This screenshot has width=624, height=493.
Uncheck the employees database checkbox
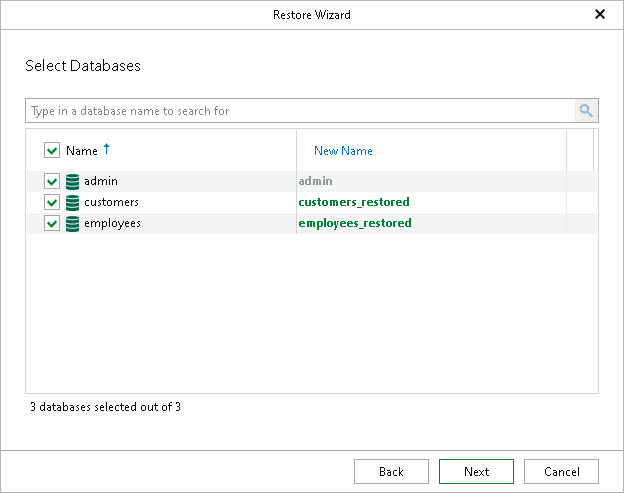point(52,223)
